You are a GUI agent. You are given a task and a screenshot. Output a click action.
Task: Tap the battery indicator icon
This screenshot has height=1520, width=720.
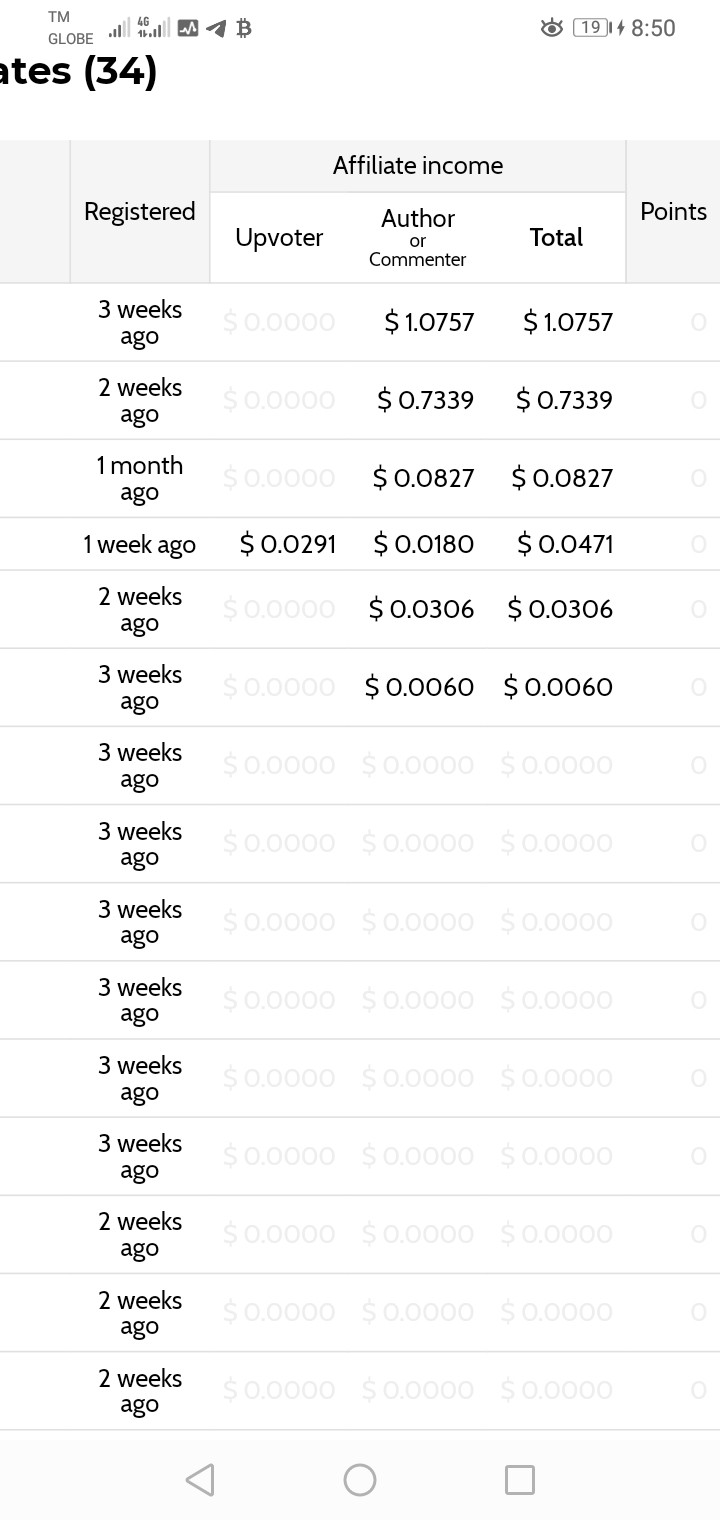[x=597, y=28]
